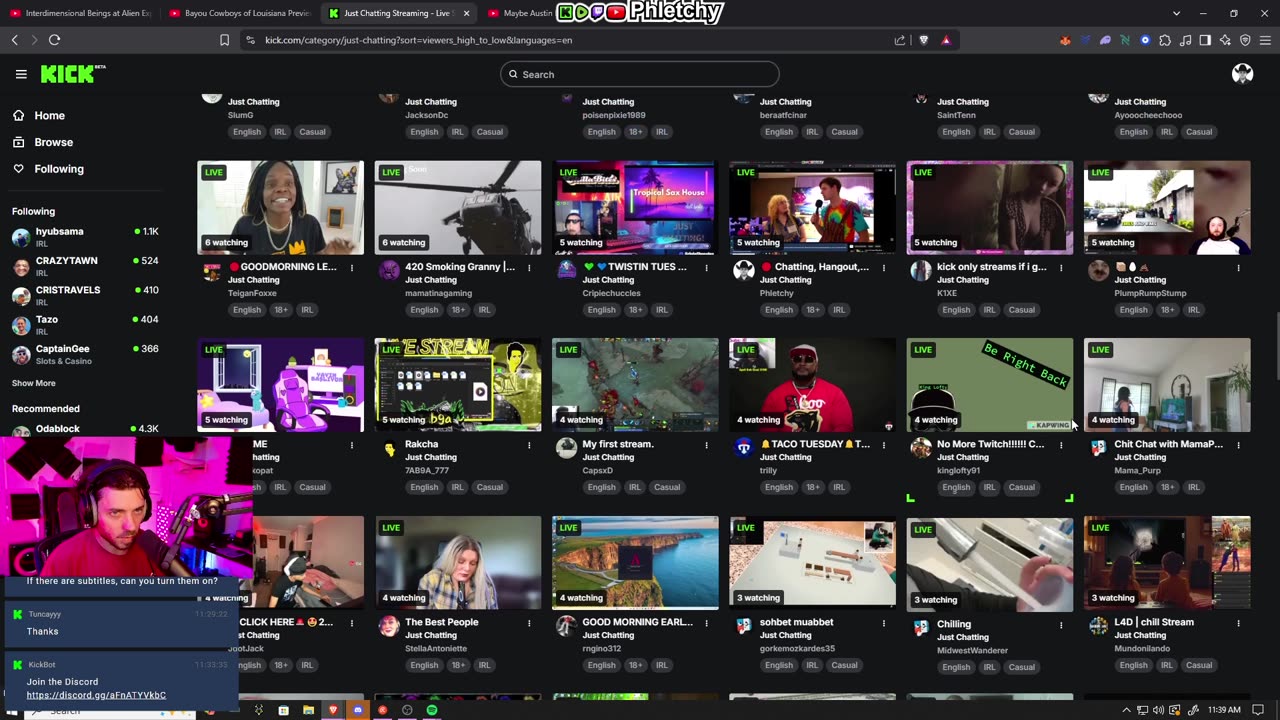Open the browser main menu hamburger

(x=1265, y=40)
